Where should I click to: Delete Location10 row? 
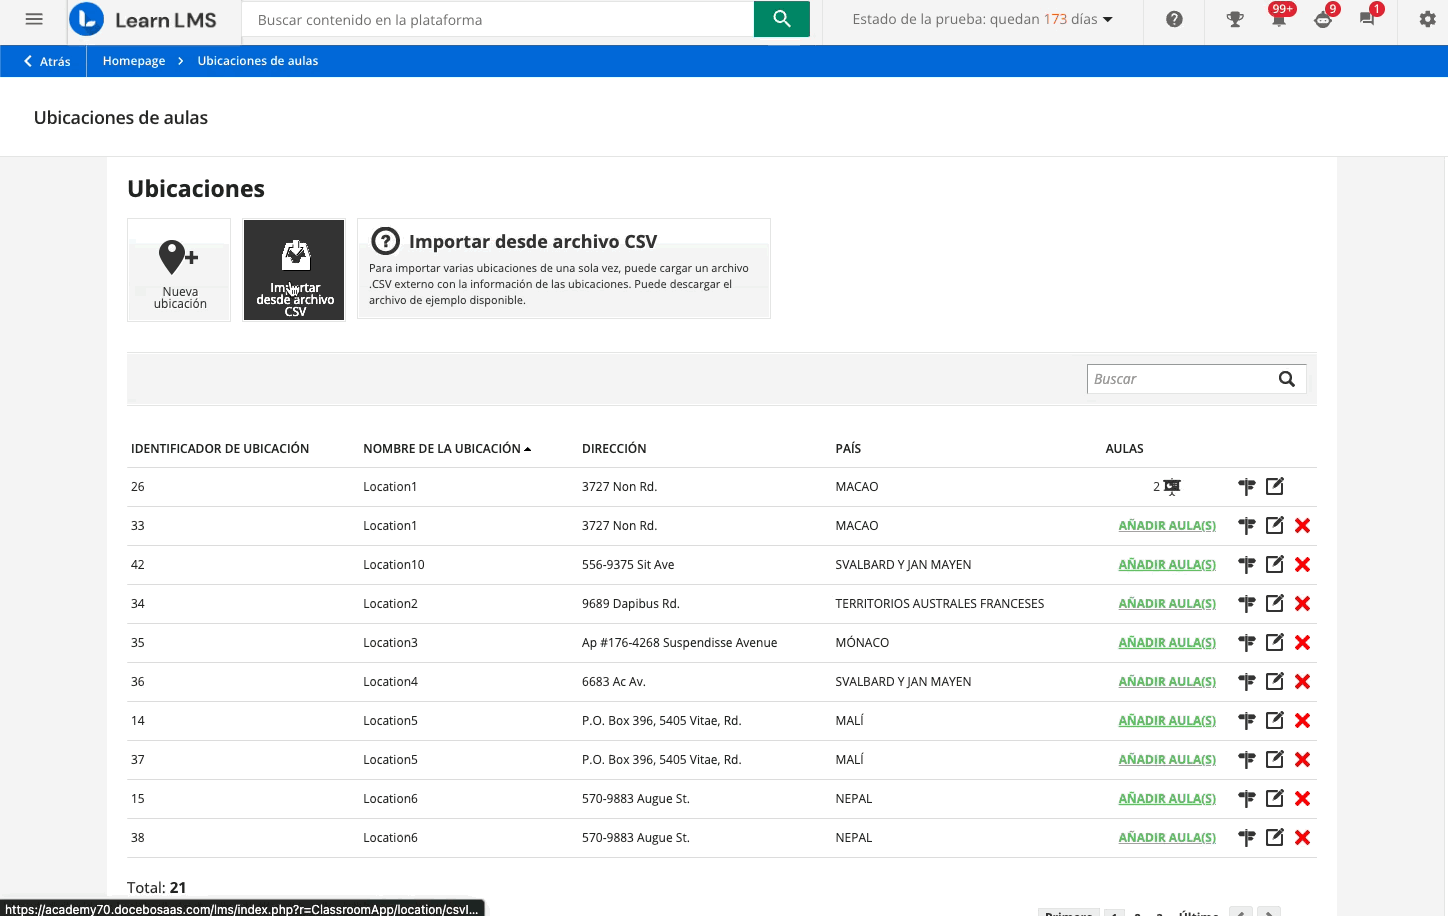click(1302, 565)
